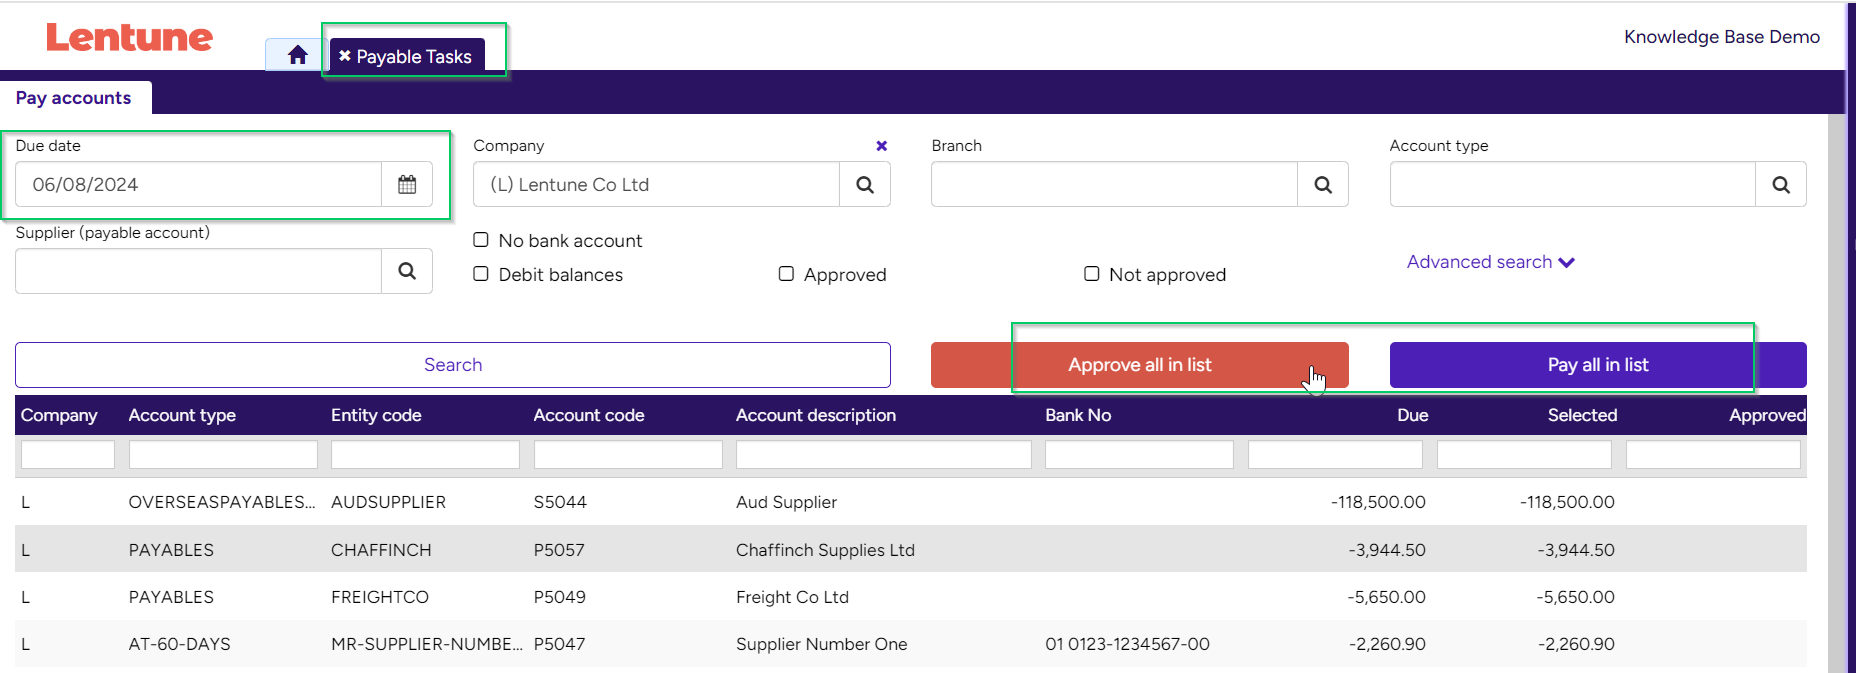
Task: Click account code P5049
Action: pyautogui.click(x=560, y=597)
